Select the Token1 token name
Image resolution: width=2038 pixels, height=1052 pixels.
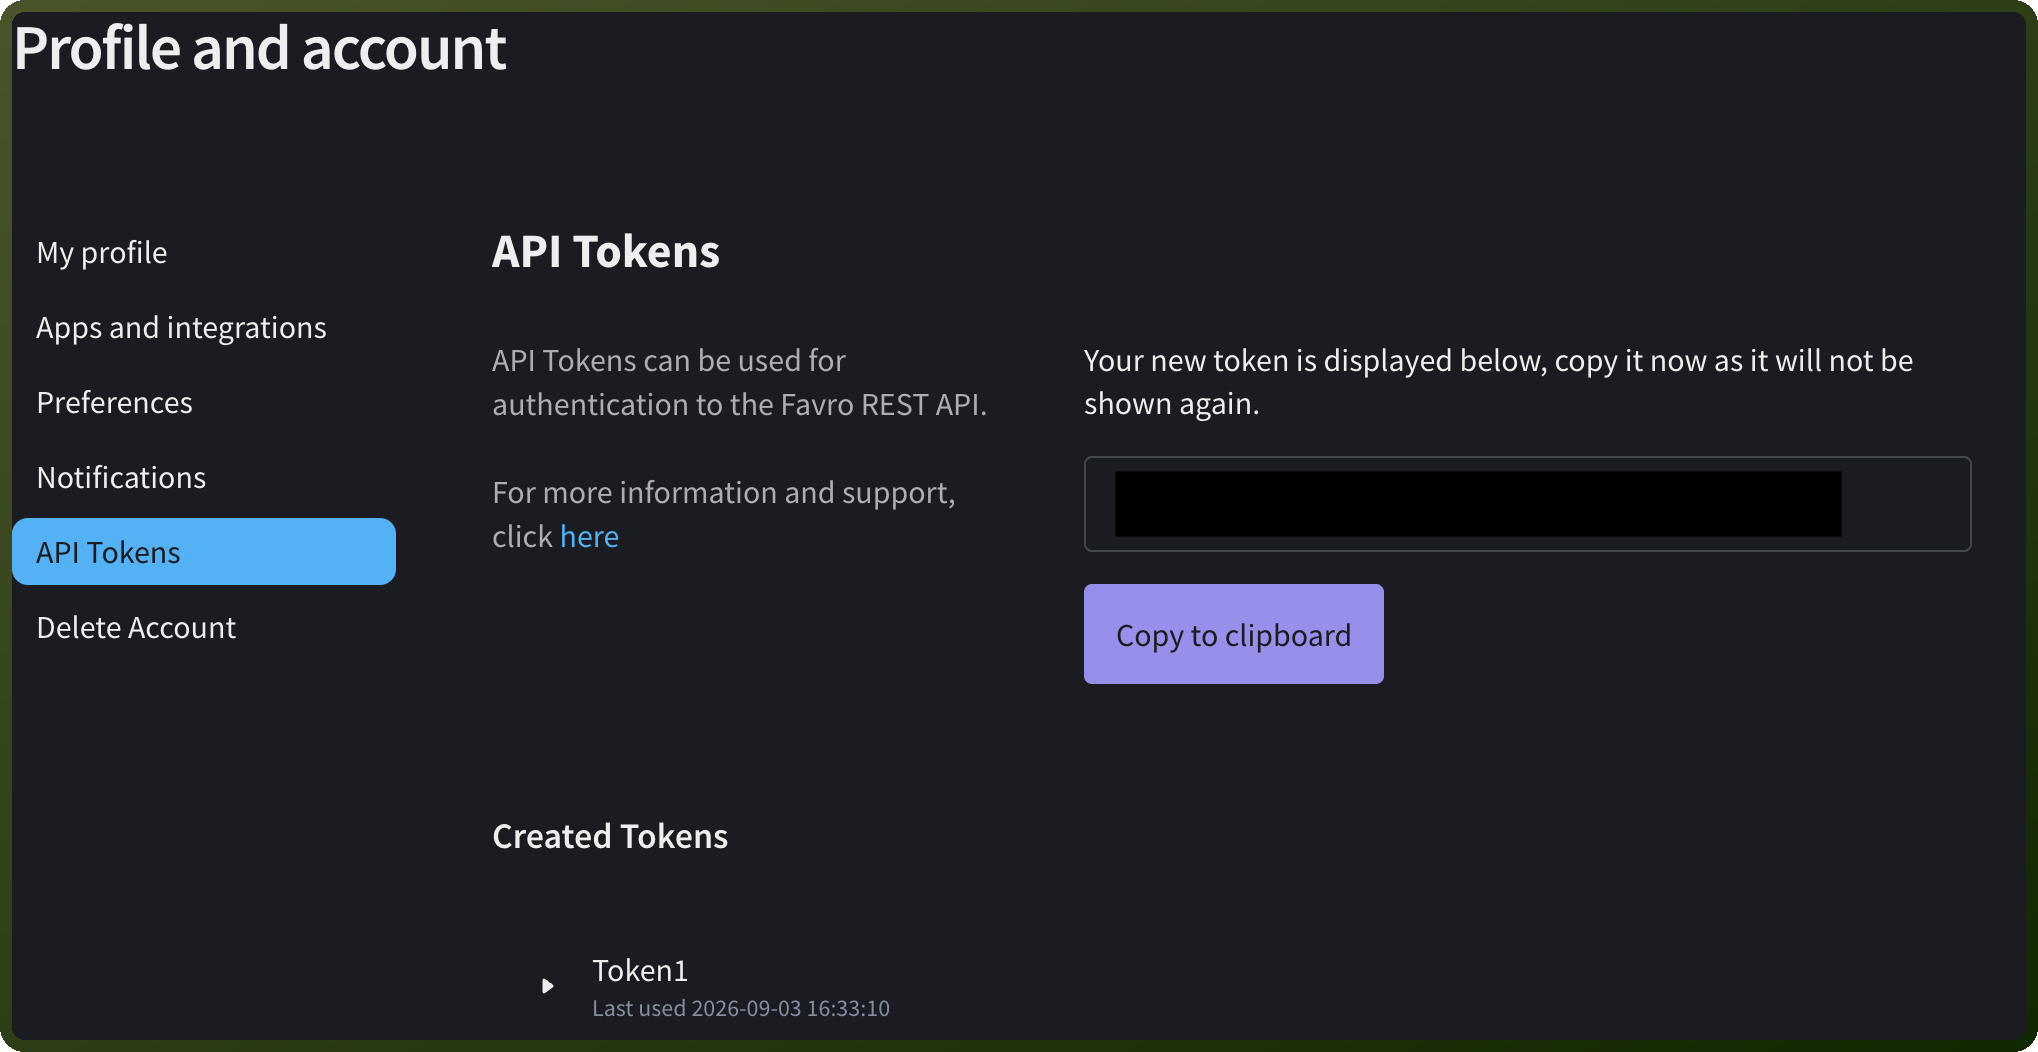[640, 971]
